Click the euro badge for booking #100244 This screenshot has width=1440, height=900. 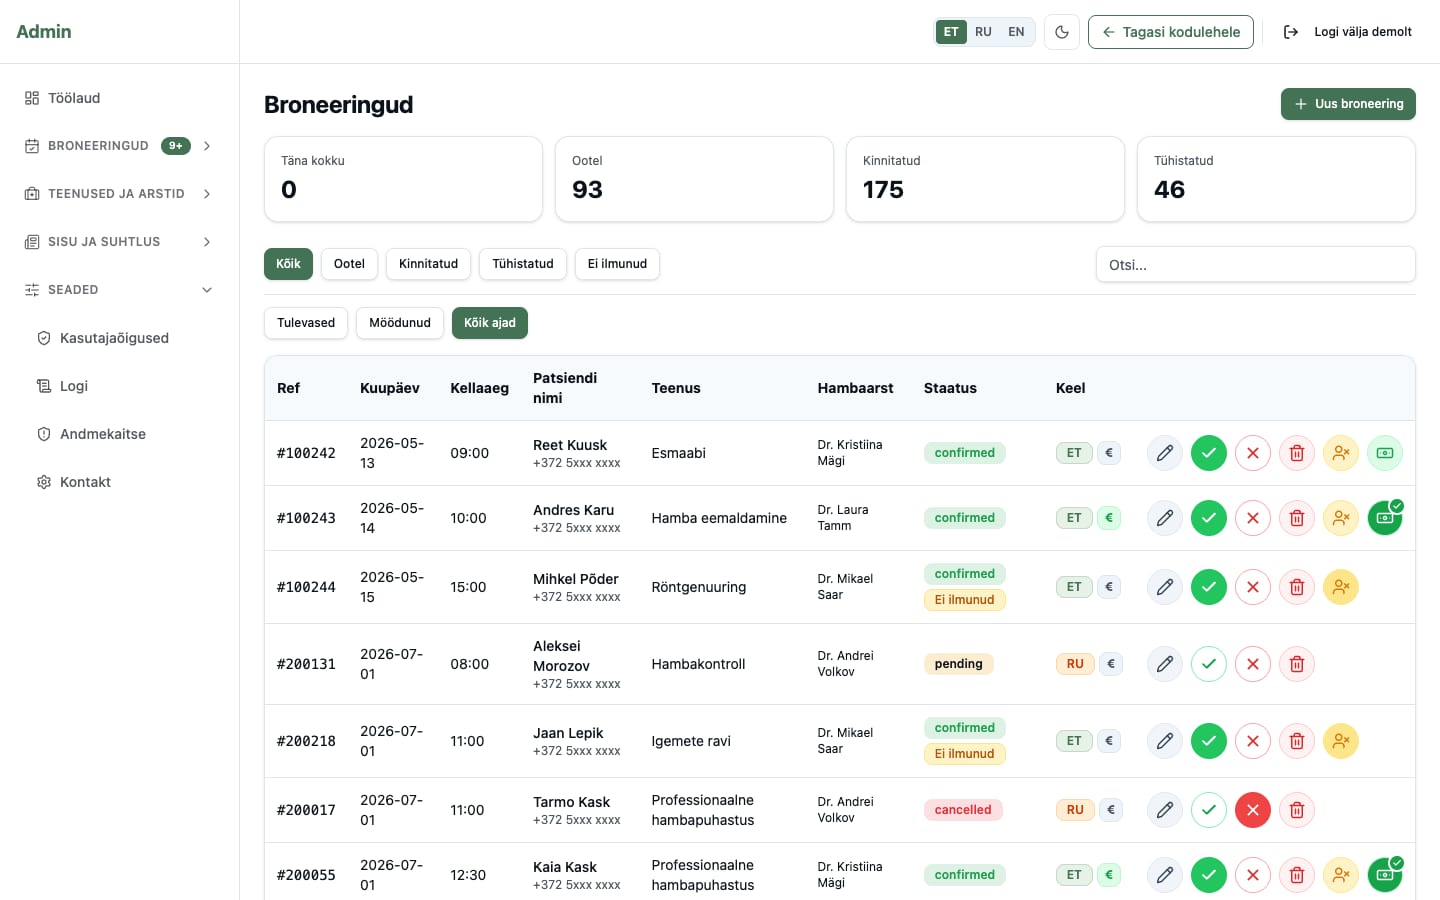point(1110,587)
